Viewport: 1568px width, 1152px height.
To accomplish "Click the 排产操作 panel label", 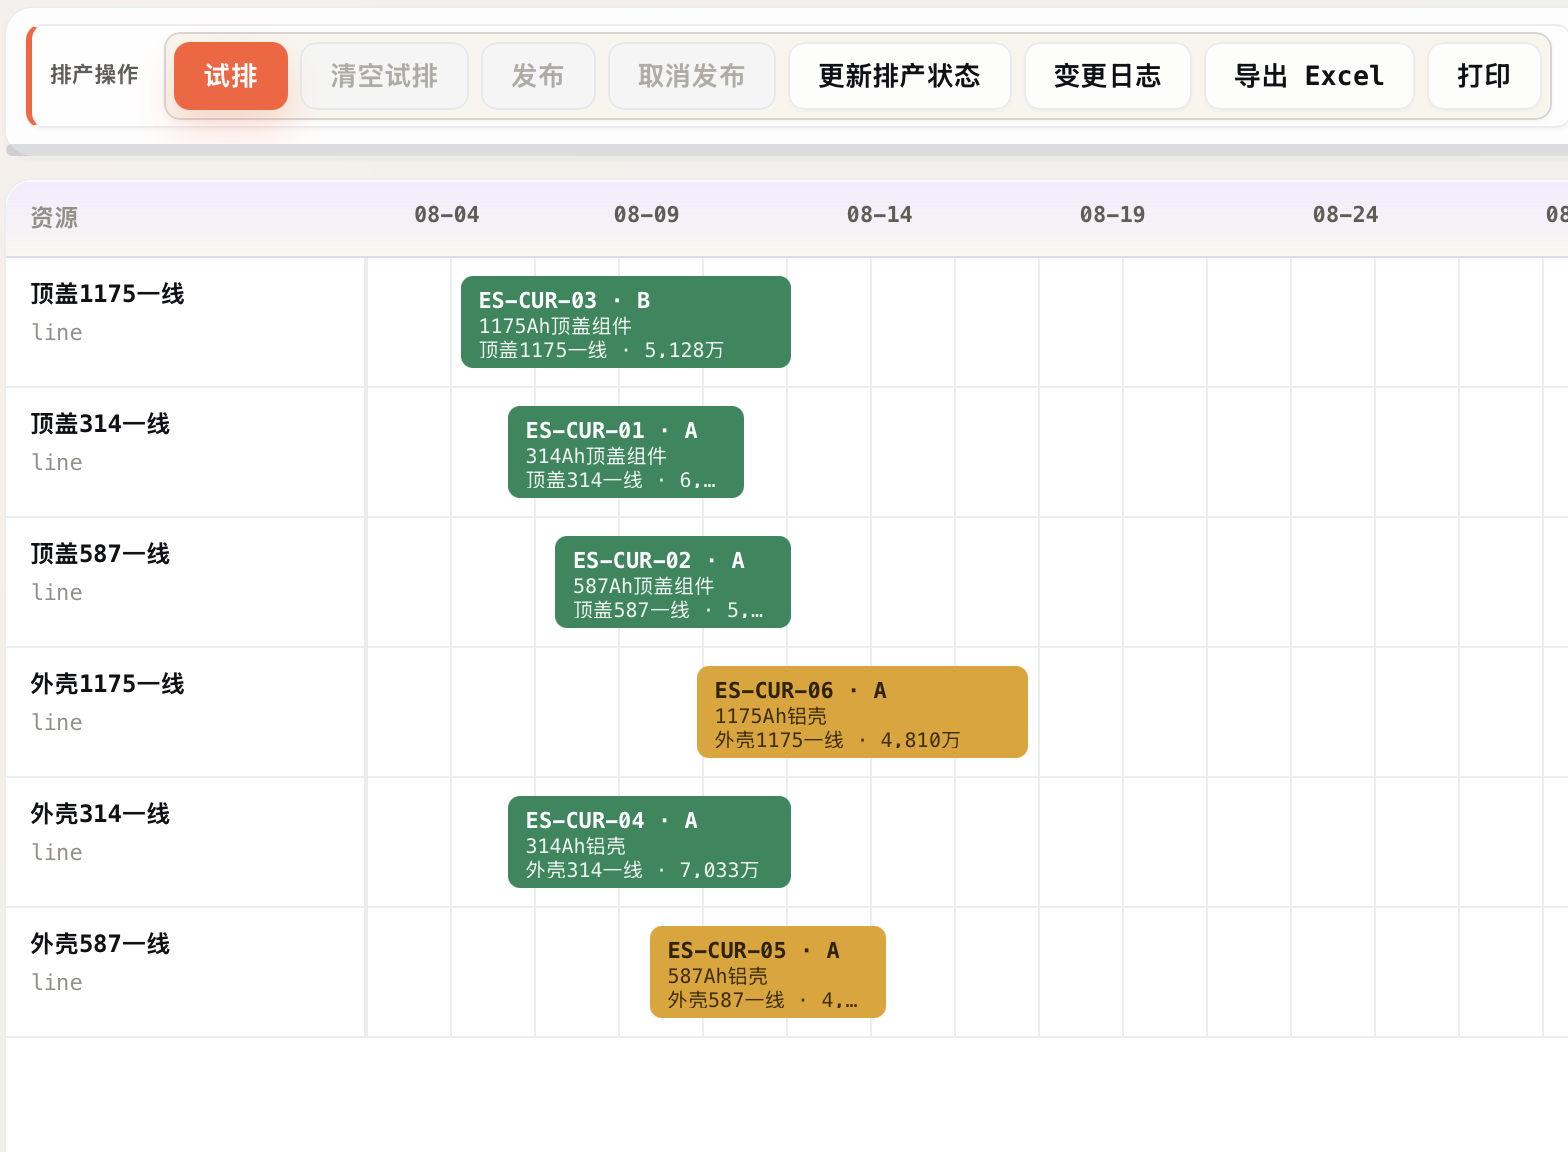I will [x=95, y=75].
